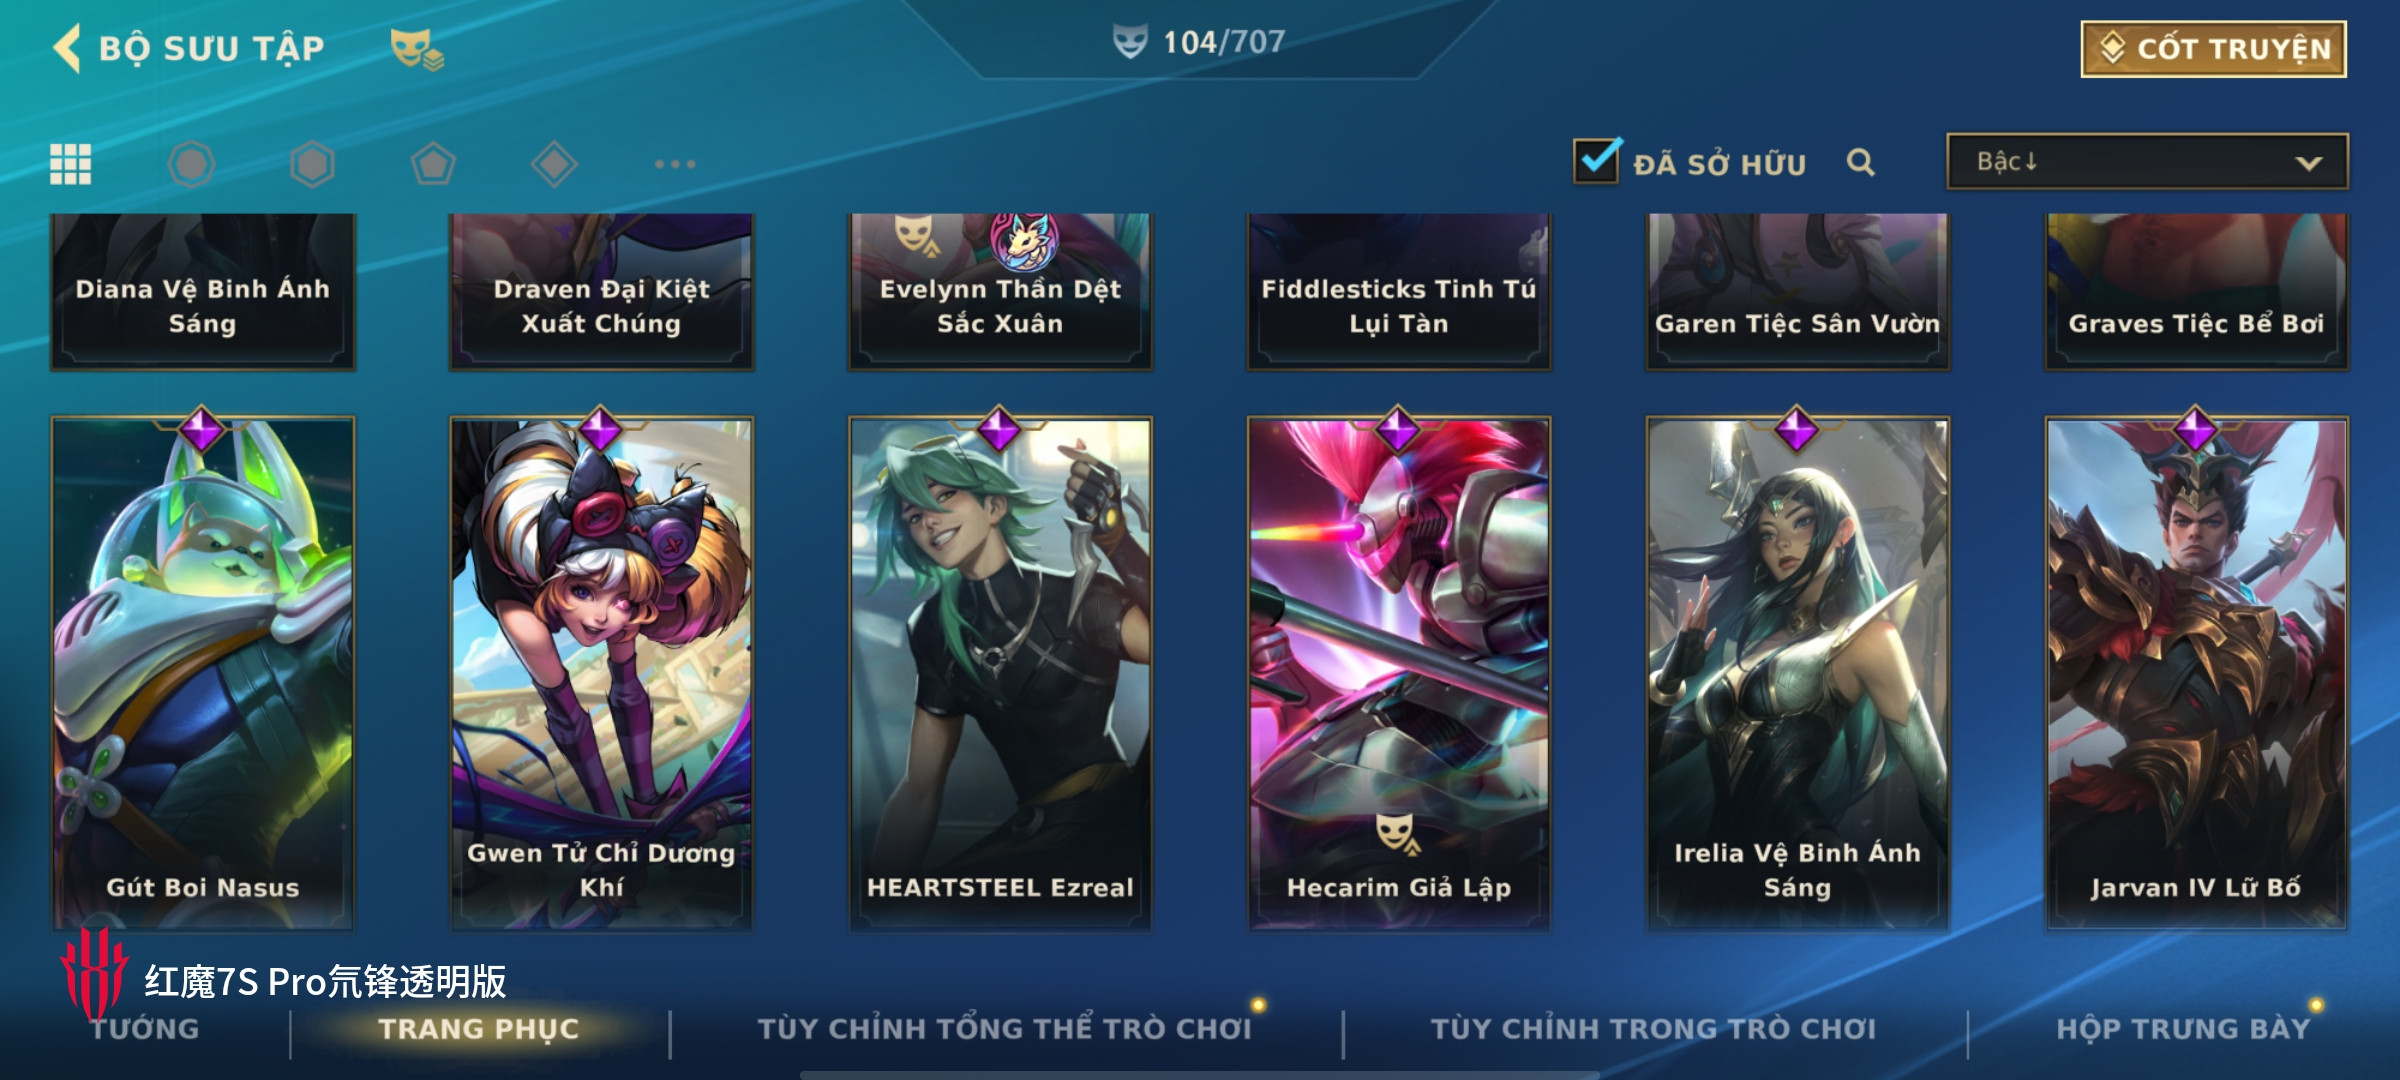Screen dimensions: 2400x1080
Task: Select the circular rarity gem filter
Action: 191,164
